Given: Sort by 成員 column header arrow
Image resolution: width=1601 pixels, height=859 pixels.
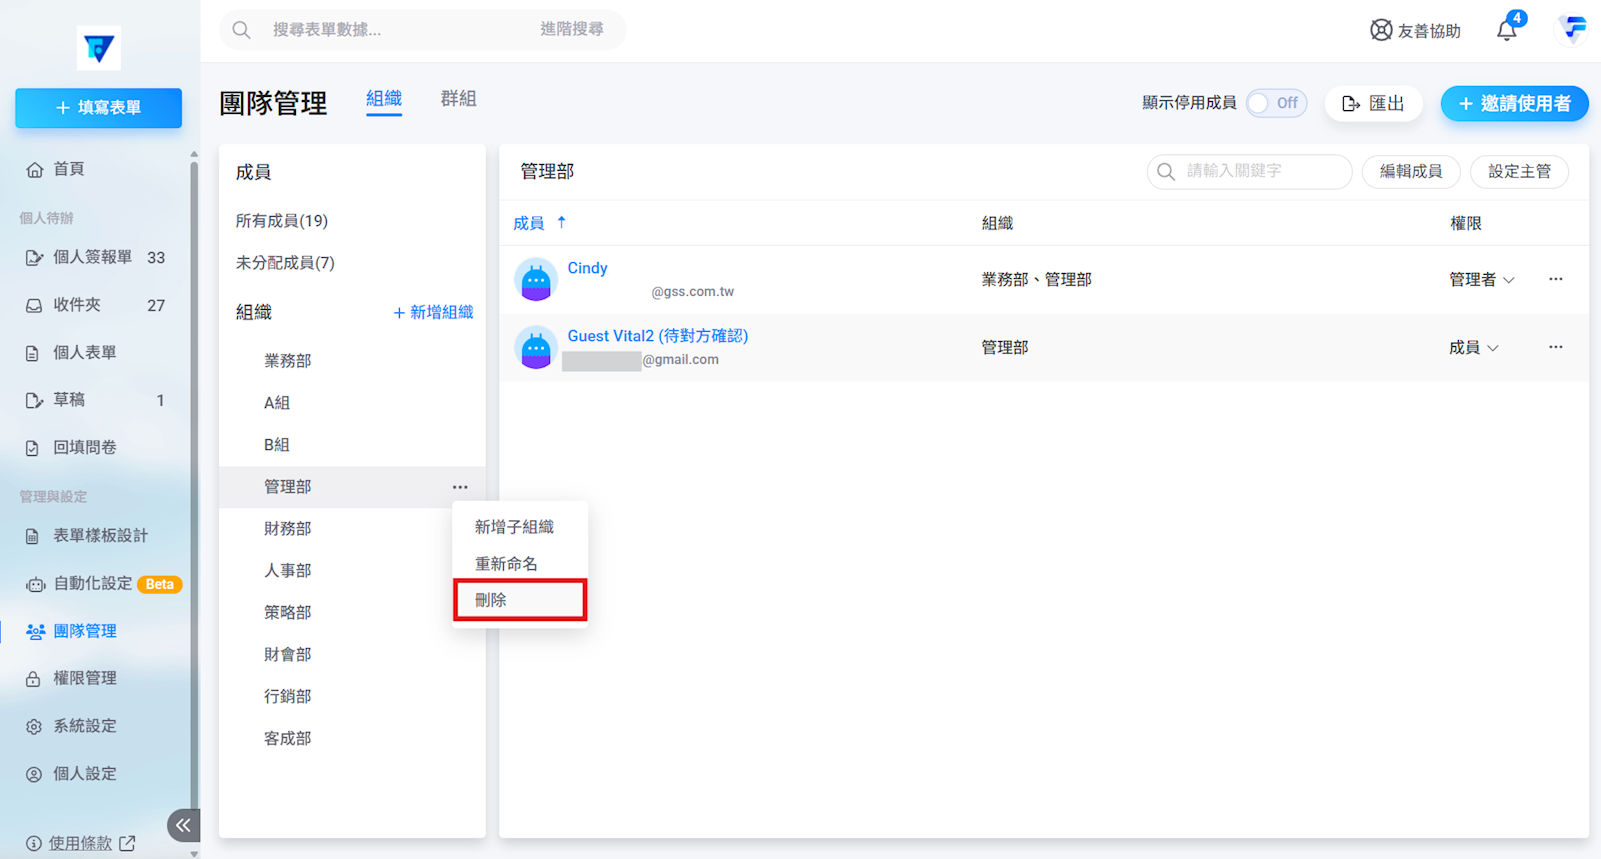Looking at the screenshot, I should pos(561,223).
